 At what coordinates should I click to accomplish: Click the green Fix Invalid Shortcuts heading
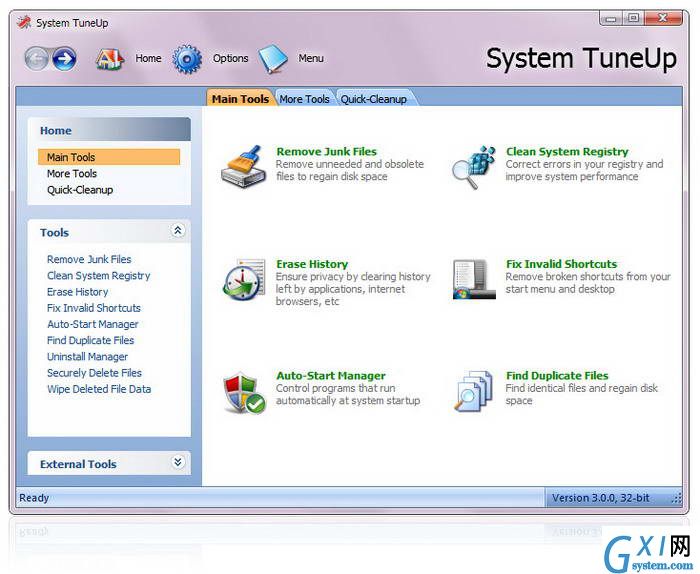tap(561, 264)
